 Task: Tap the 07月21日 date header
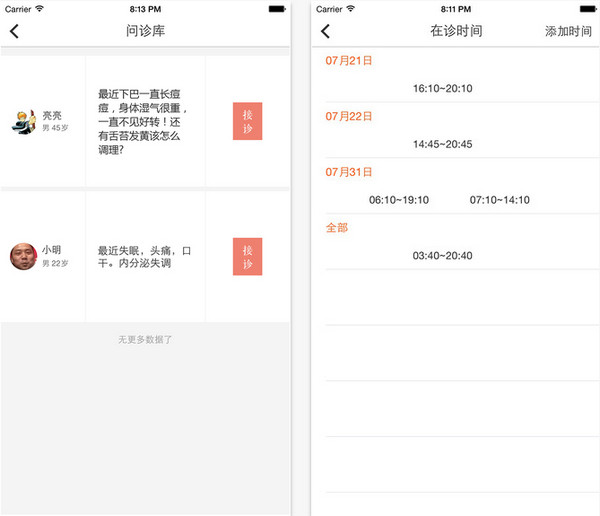click(x=349, y=61)
